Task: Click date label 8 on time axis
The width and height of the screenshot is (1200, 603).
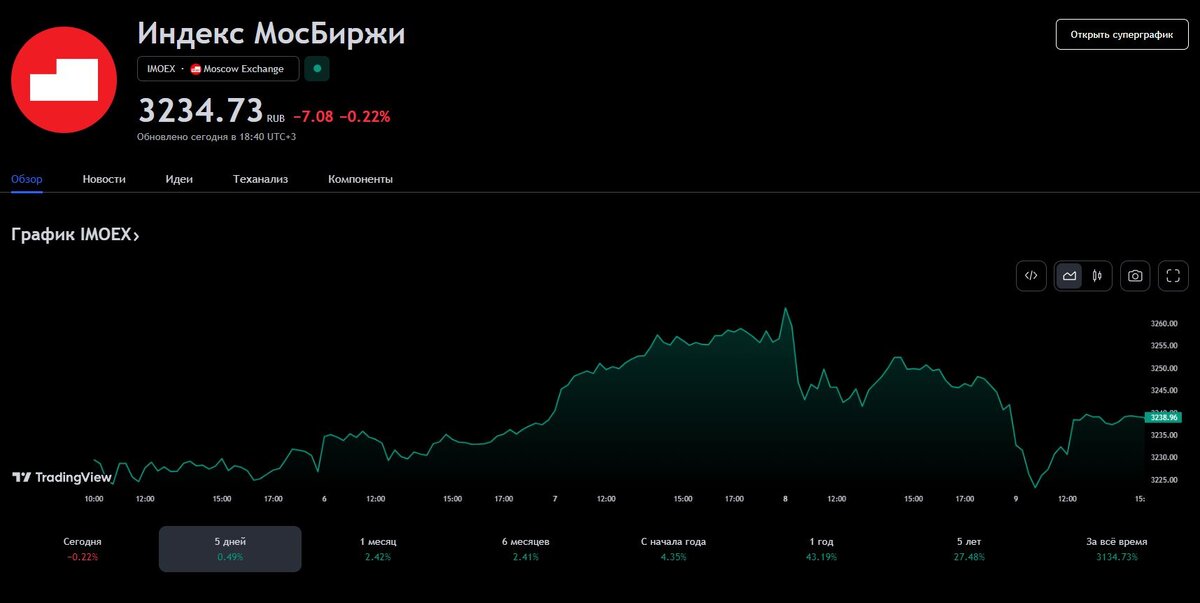Action: pyautogui.click(x=785, y=499)
